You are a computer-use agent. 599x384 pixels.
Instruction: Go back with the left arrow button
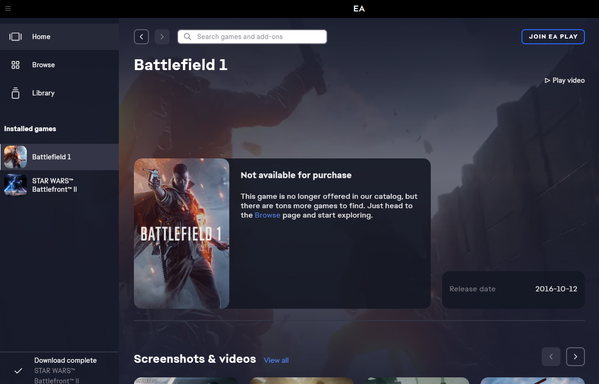tap(141, 37)
